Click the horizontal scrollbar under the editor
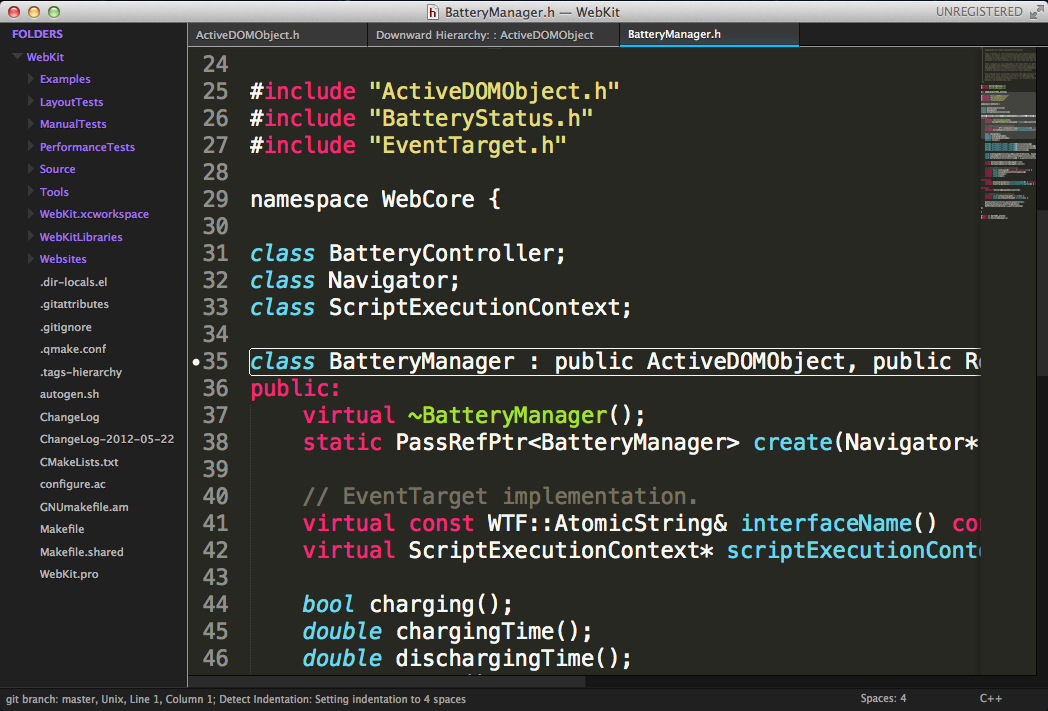The image size is (1048, 711). 386,681
